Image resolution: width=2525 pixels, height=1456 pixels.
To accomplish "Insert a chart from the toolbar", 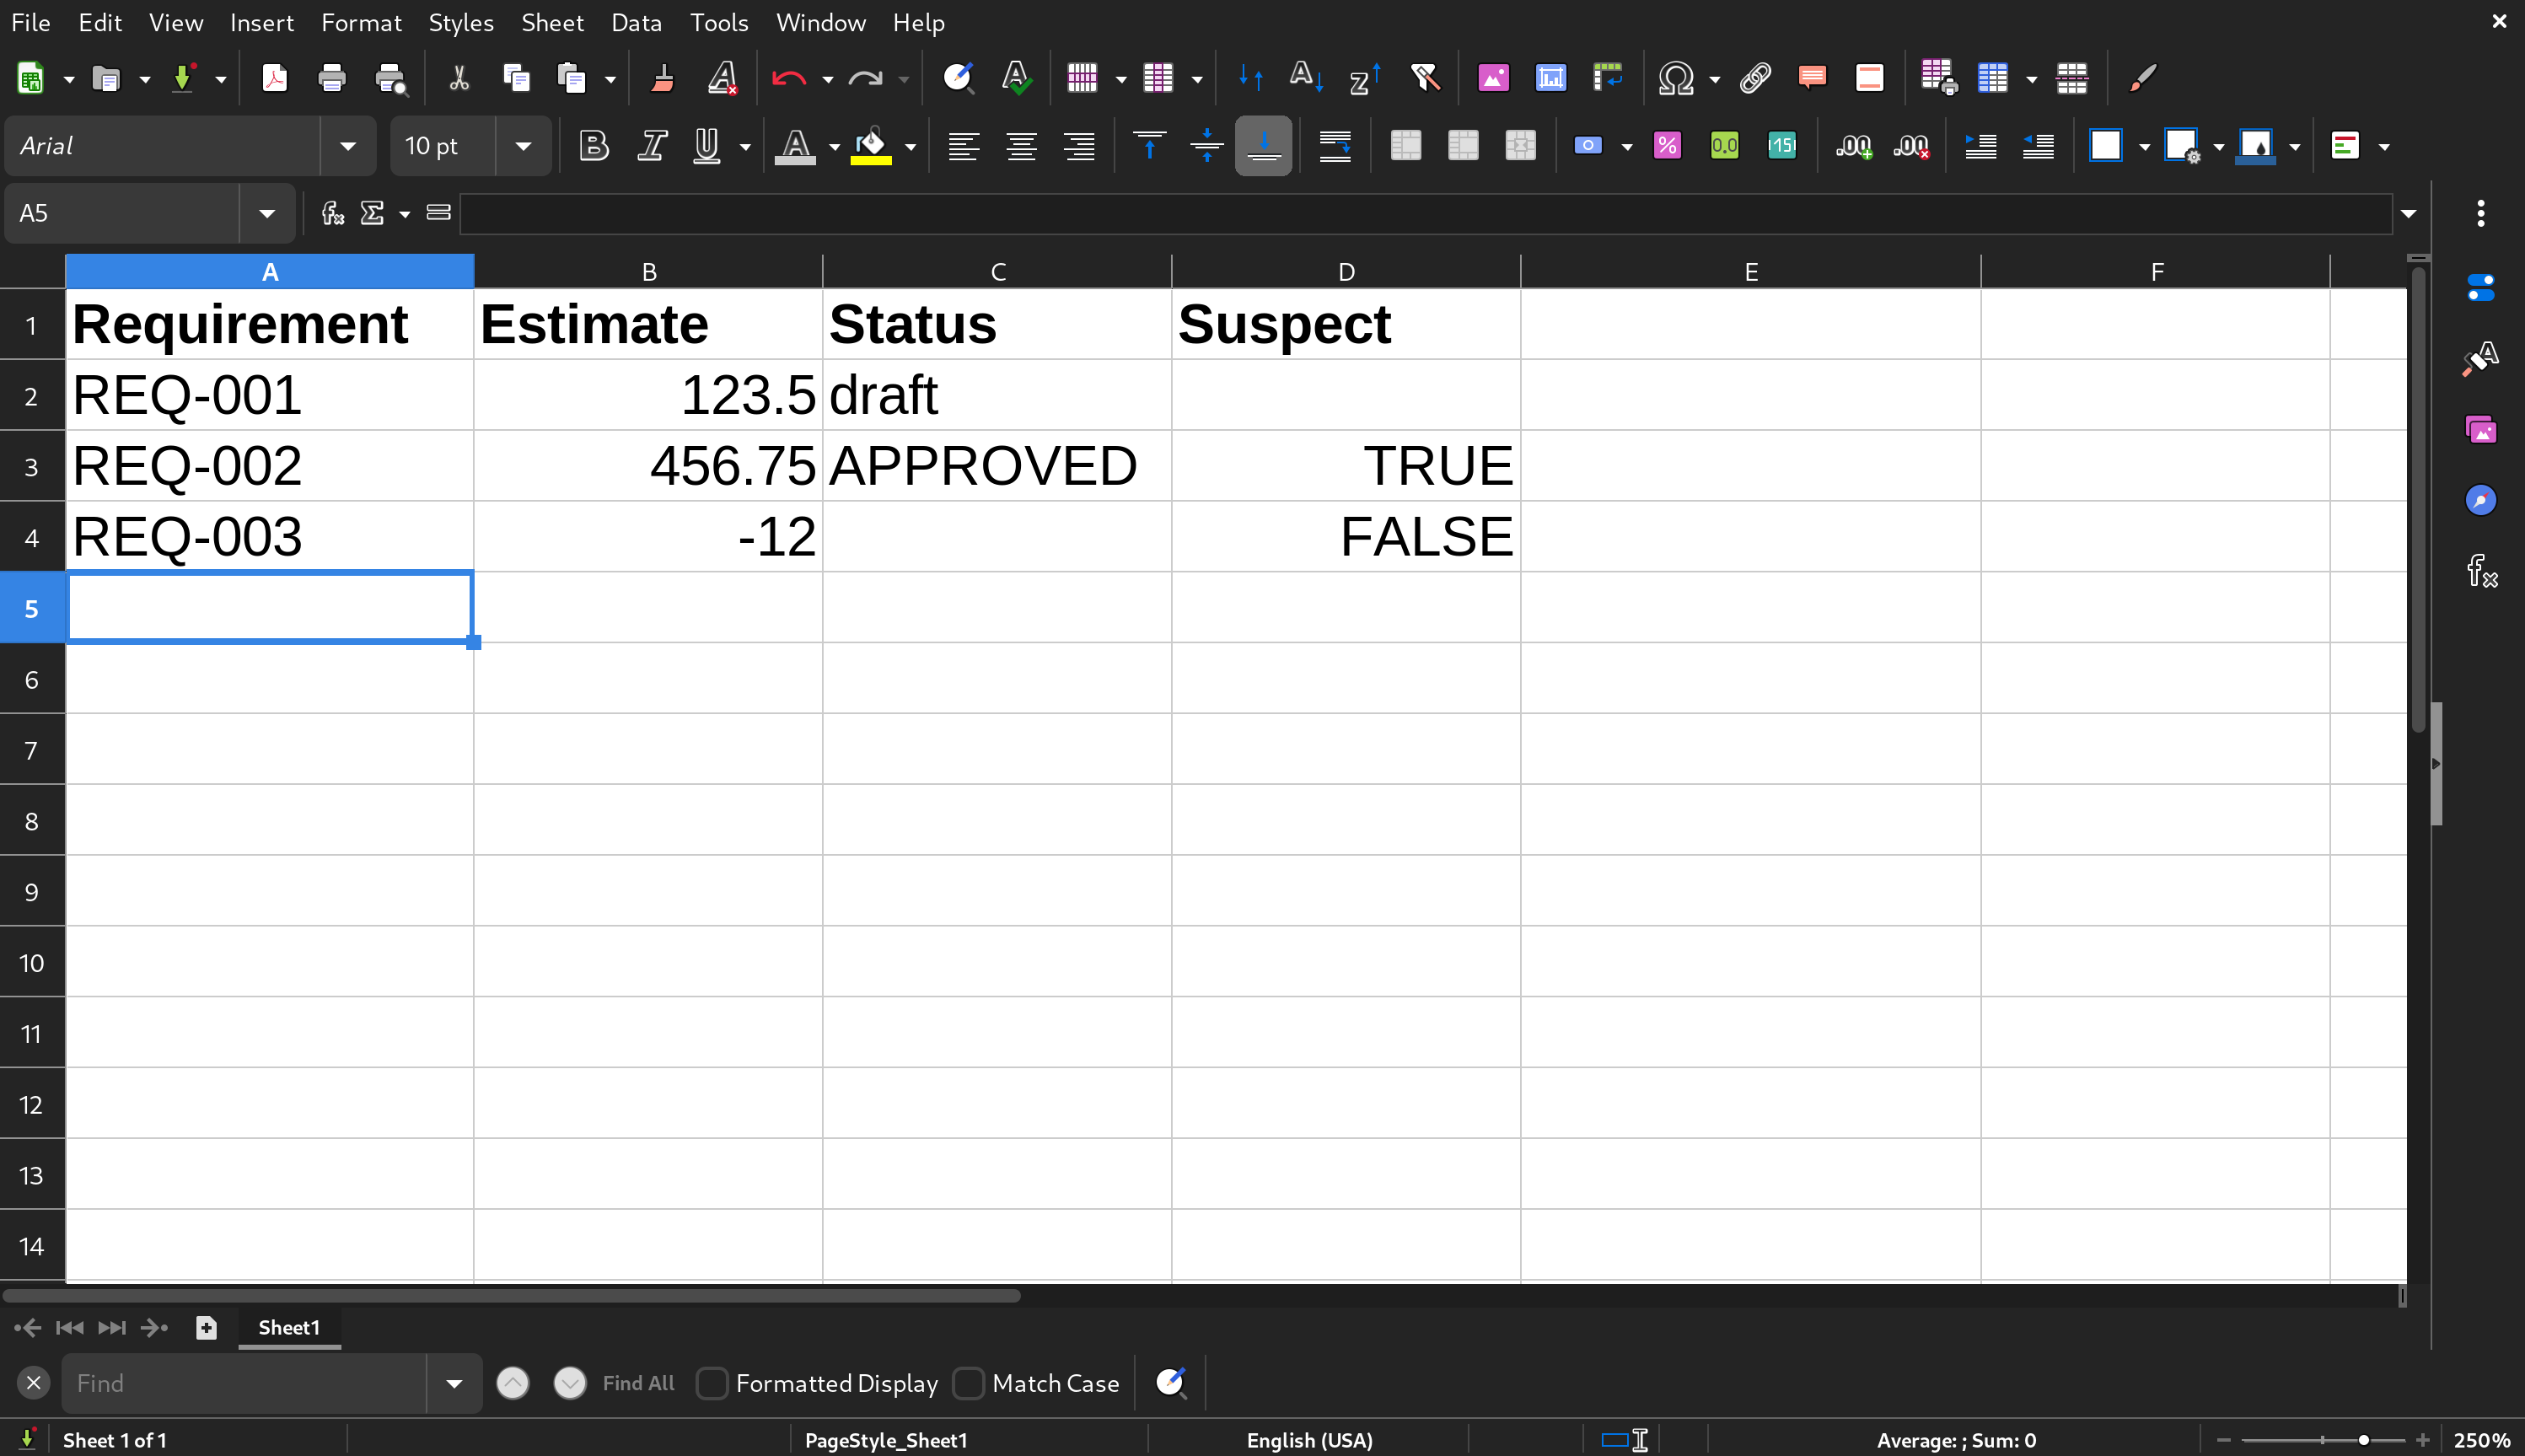I will 1550,78.
